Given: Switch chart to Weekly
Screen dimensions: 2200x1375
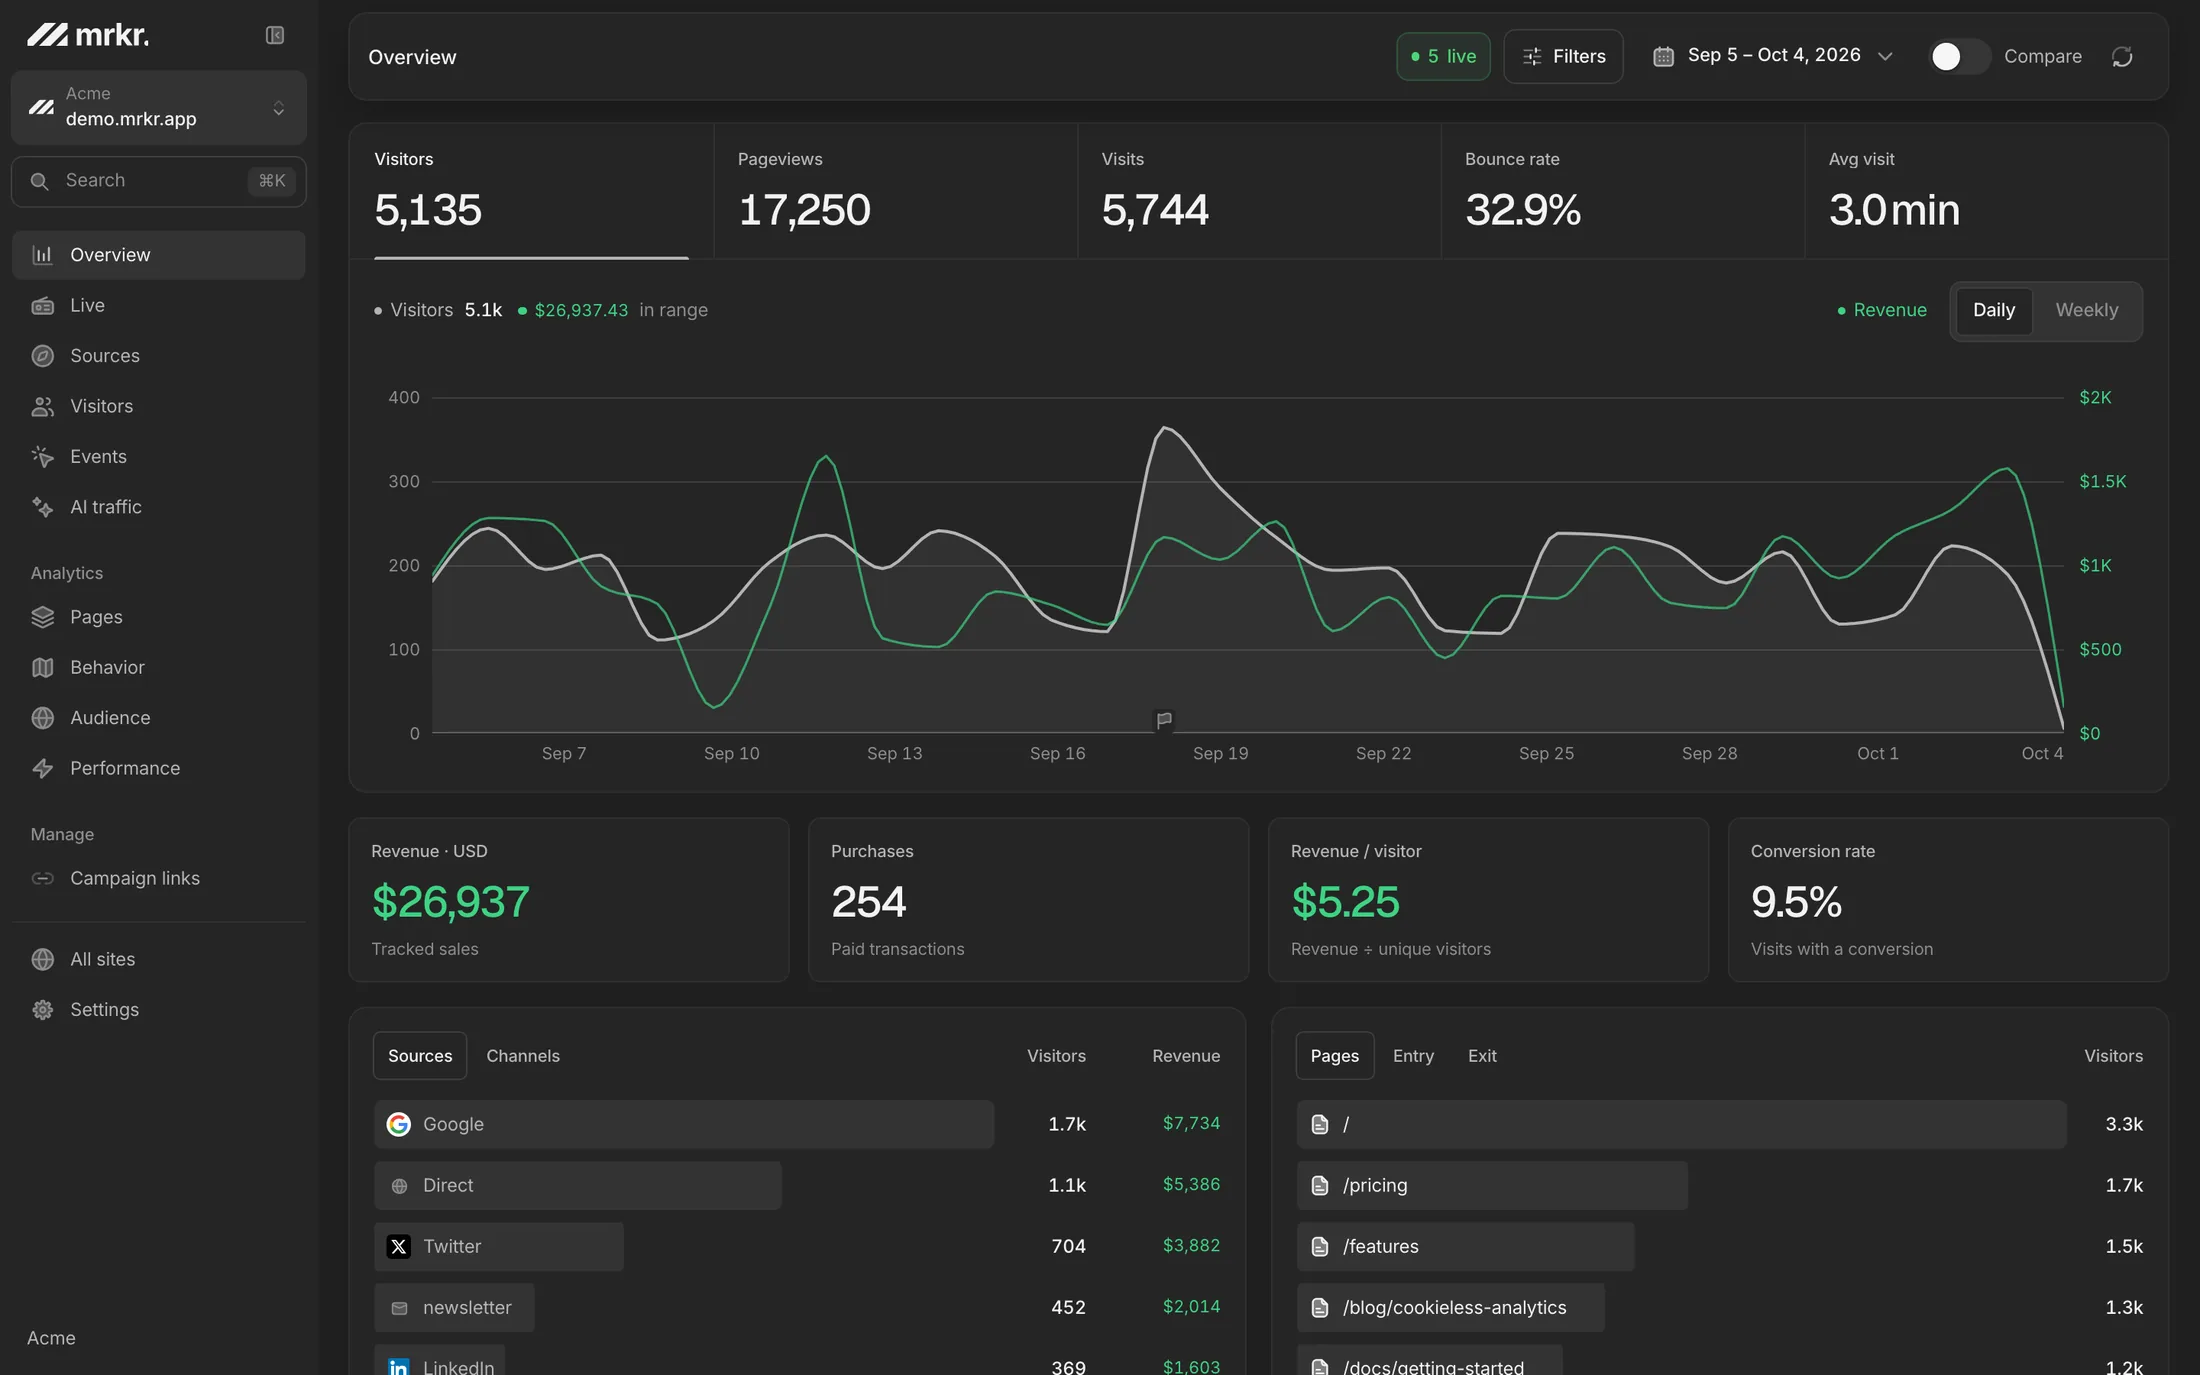Looking at the screenshot, I should [2086, 310].
